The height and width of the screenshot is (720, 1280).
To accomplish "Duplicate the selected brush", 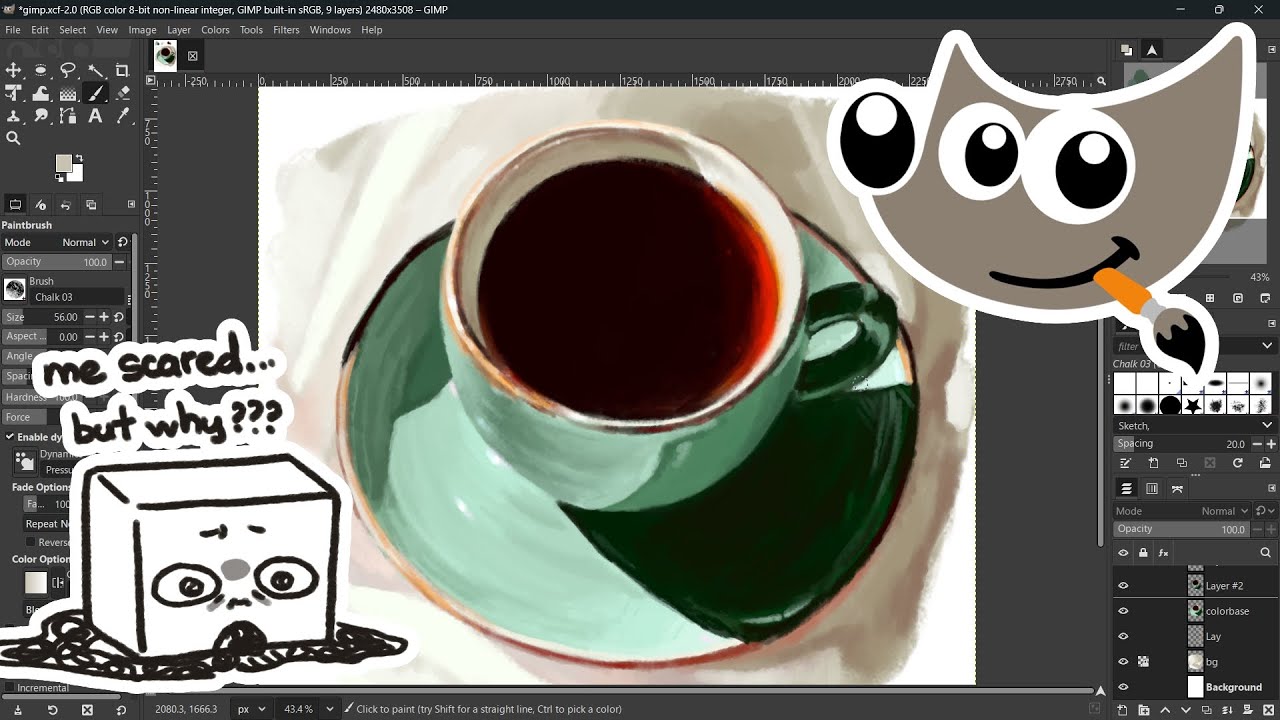I will (x=1182, y=463).
